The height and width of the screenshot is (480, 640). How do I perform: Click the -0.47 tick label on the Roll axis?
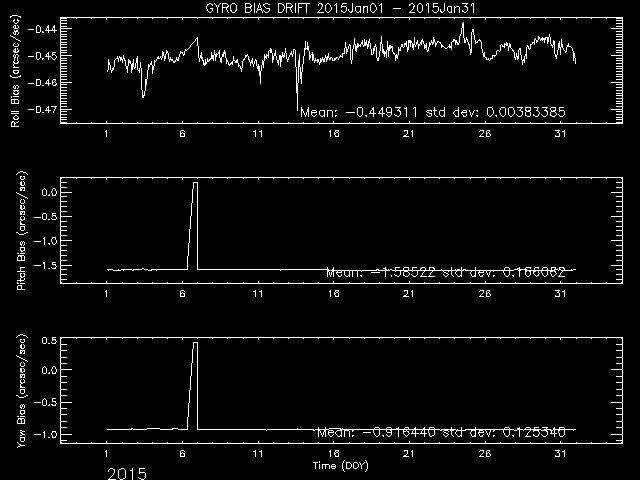pos(46,107)
